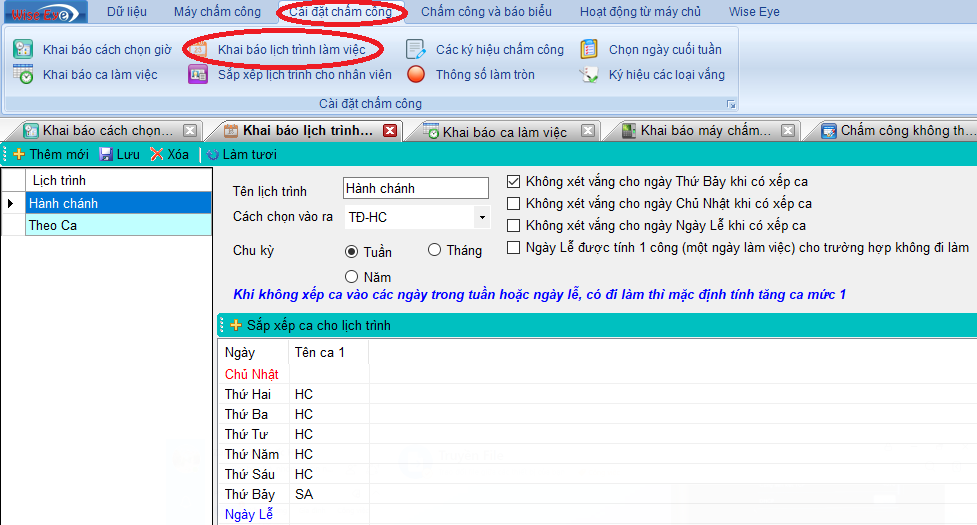The width and height of the screenshot is (977, 525).
Task: Open the Máy chấm công ribbon tab
Action: click(x=217, y=12)
